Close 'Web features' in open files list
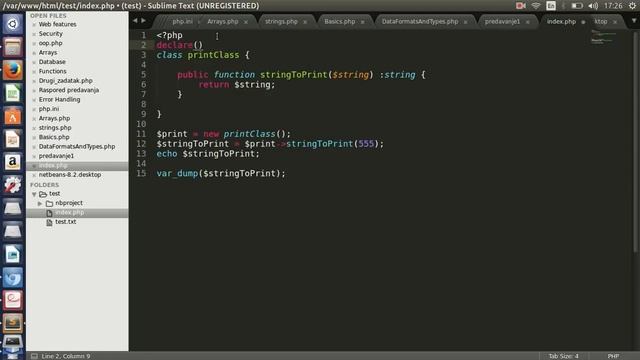Screen dimensions: 640x360 pyautogui.click(x=34, y=24)
